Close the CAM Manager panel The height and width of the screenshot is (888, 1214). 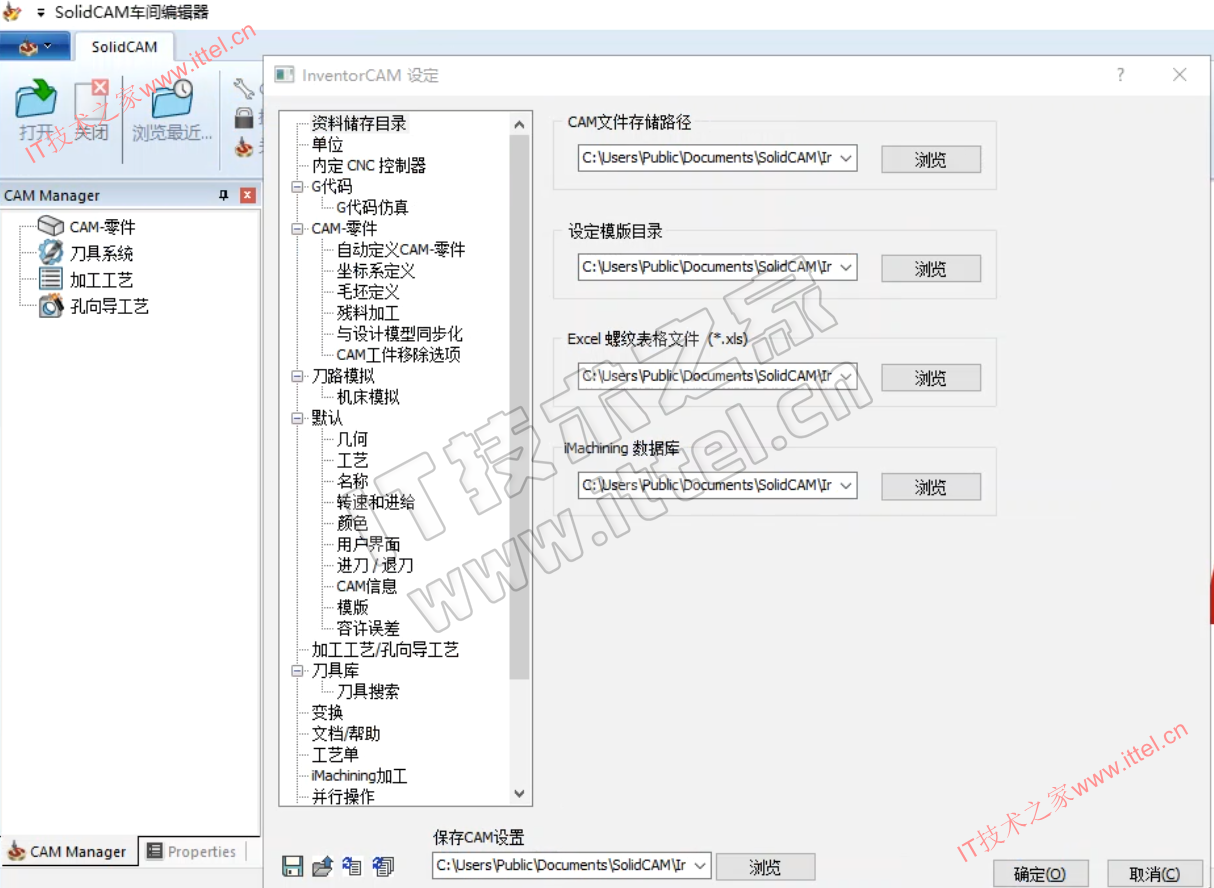248,196
